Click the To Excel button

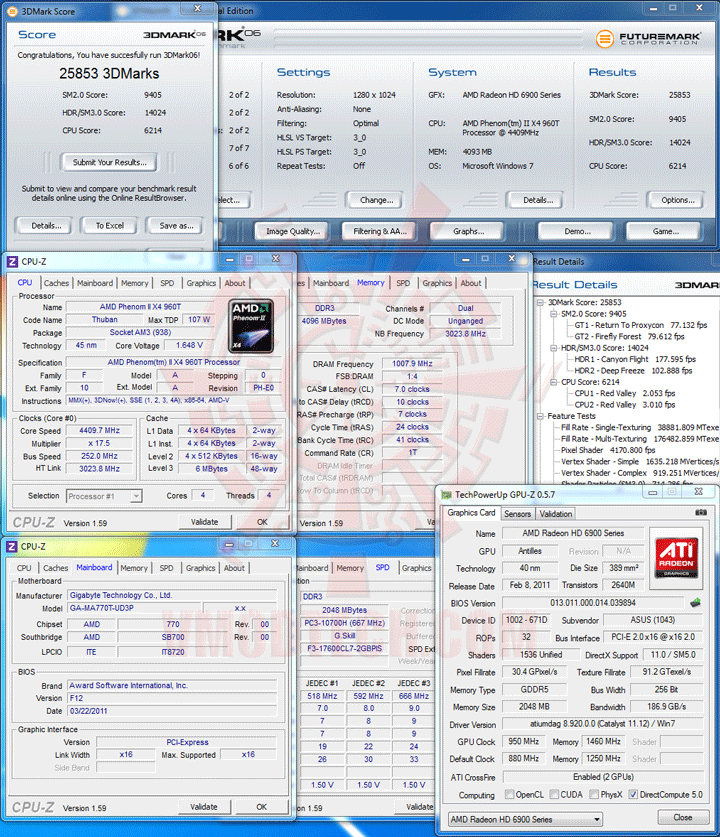(x=109, y=226)
